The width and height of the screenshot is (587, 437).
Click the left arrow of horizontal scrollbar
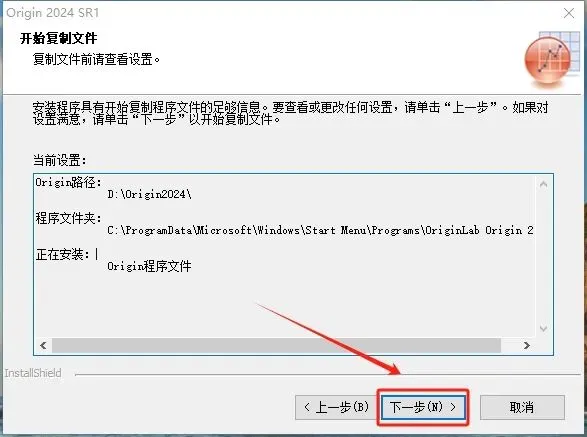[x=43, y=345]
